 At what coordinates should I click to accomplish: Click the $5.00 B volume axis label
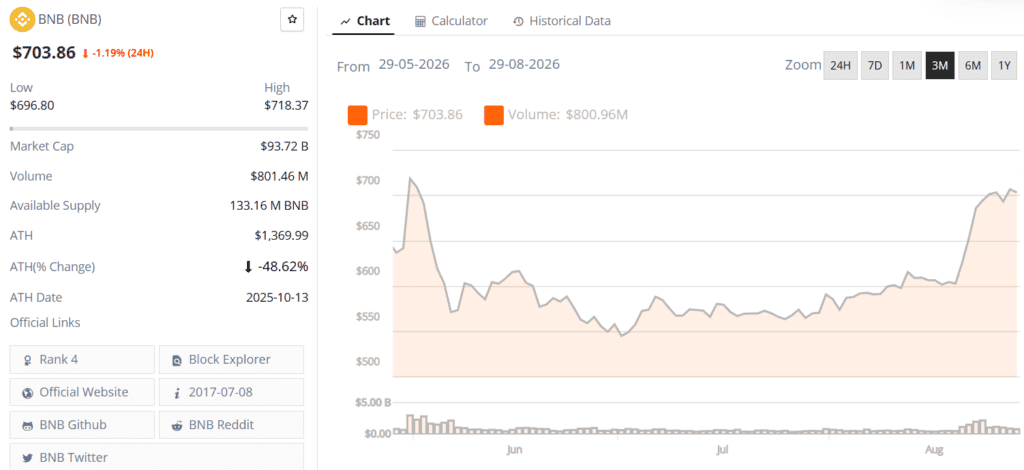point(373,402)
